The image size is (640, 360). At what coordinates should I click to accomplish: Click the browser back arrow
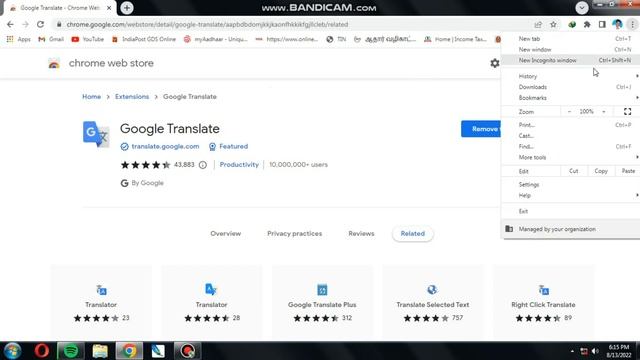pyautogui.click(x=10, y=24)
